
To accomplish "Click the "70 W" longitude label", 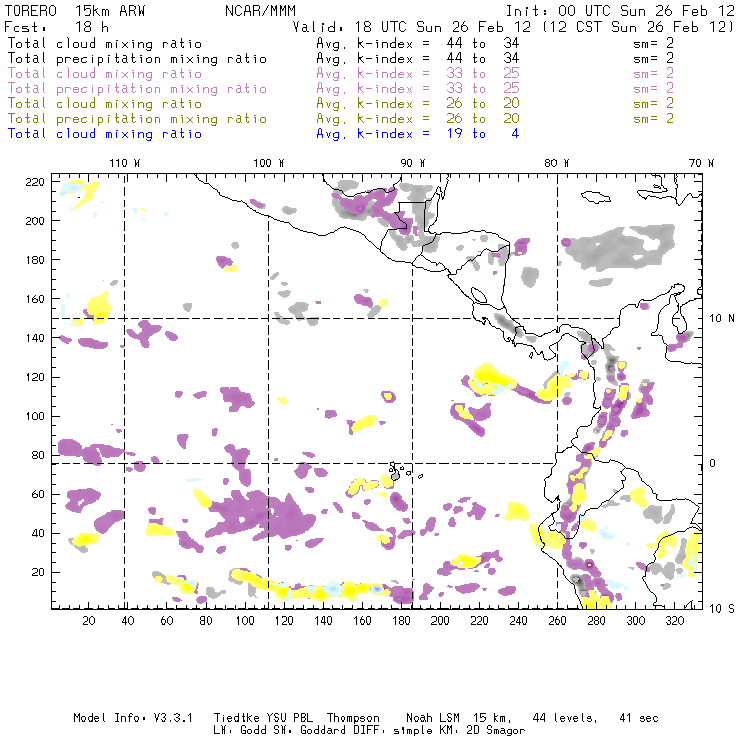I will coord(701,163).
